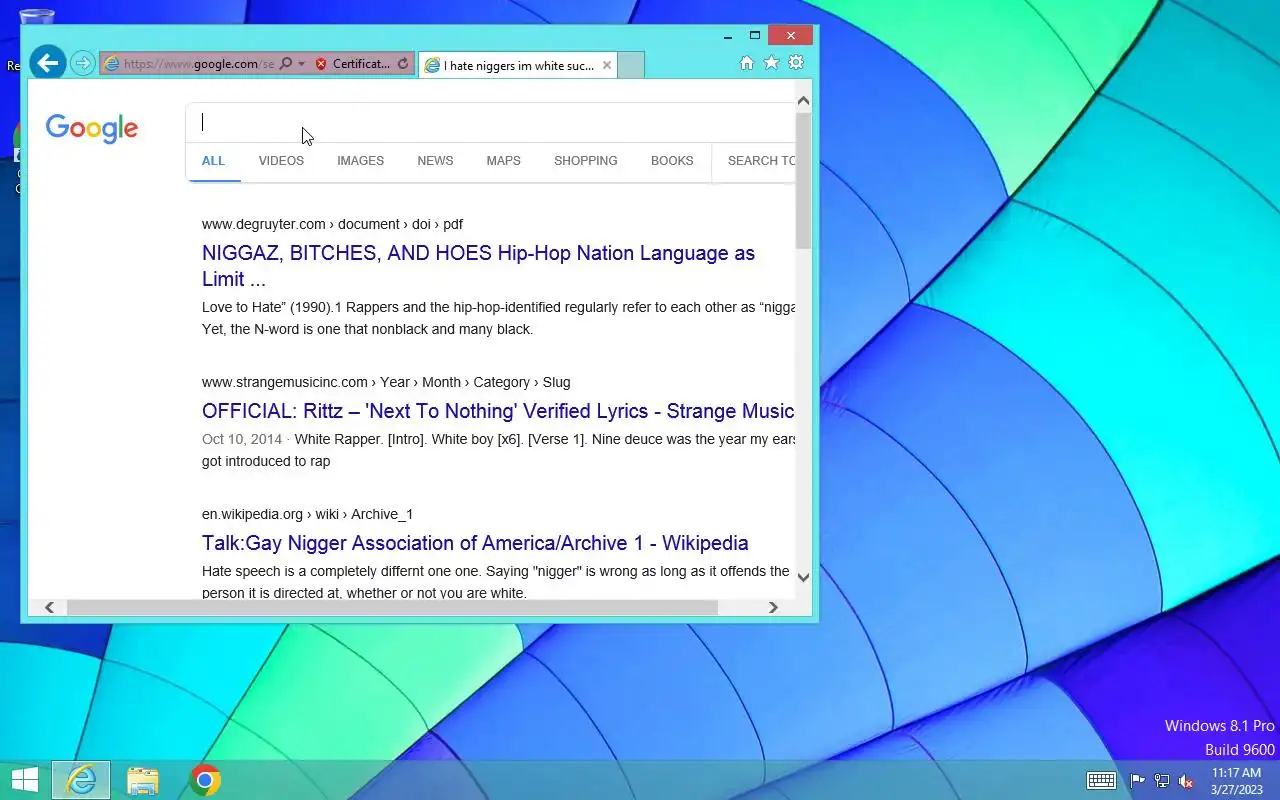Open the Wikipedia Talk Archive 1 result
1280x800 pixels.
pos(475,543)
